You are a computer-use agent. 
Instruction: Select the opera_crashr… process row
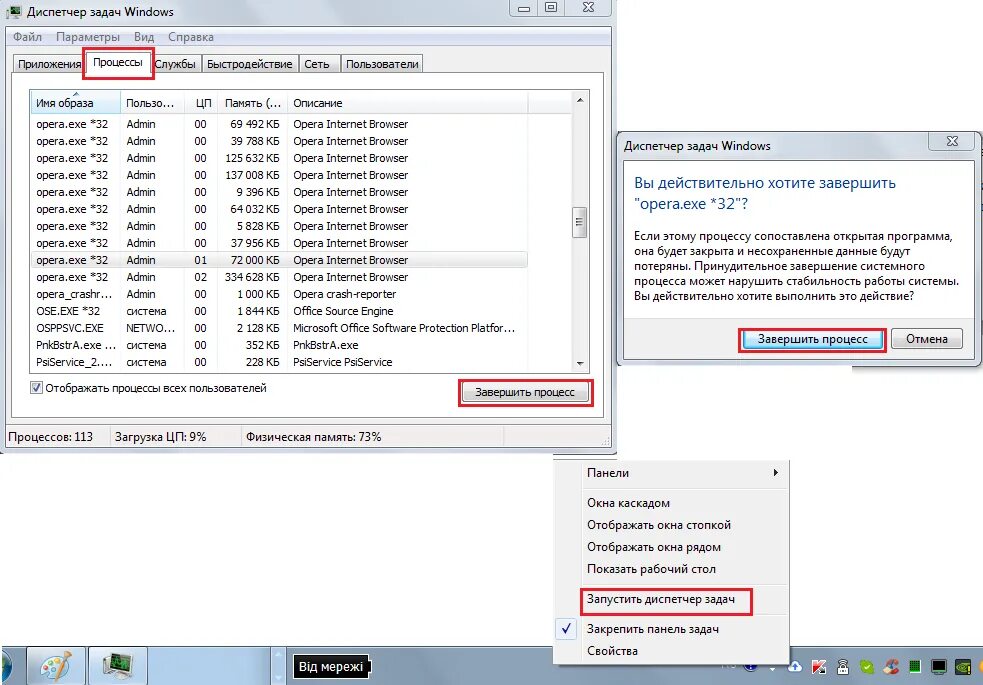[x=279, y=294]
